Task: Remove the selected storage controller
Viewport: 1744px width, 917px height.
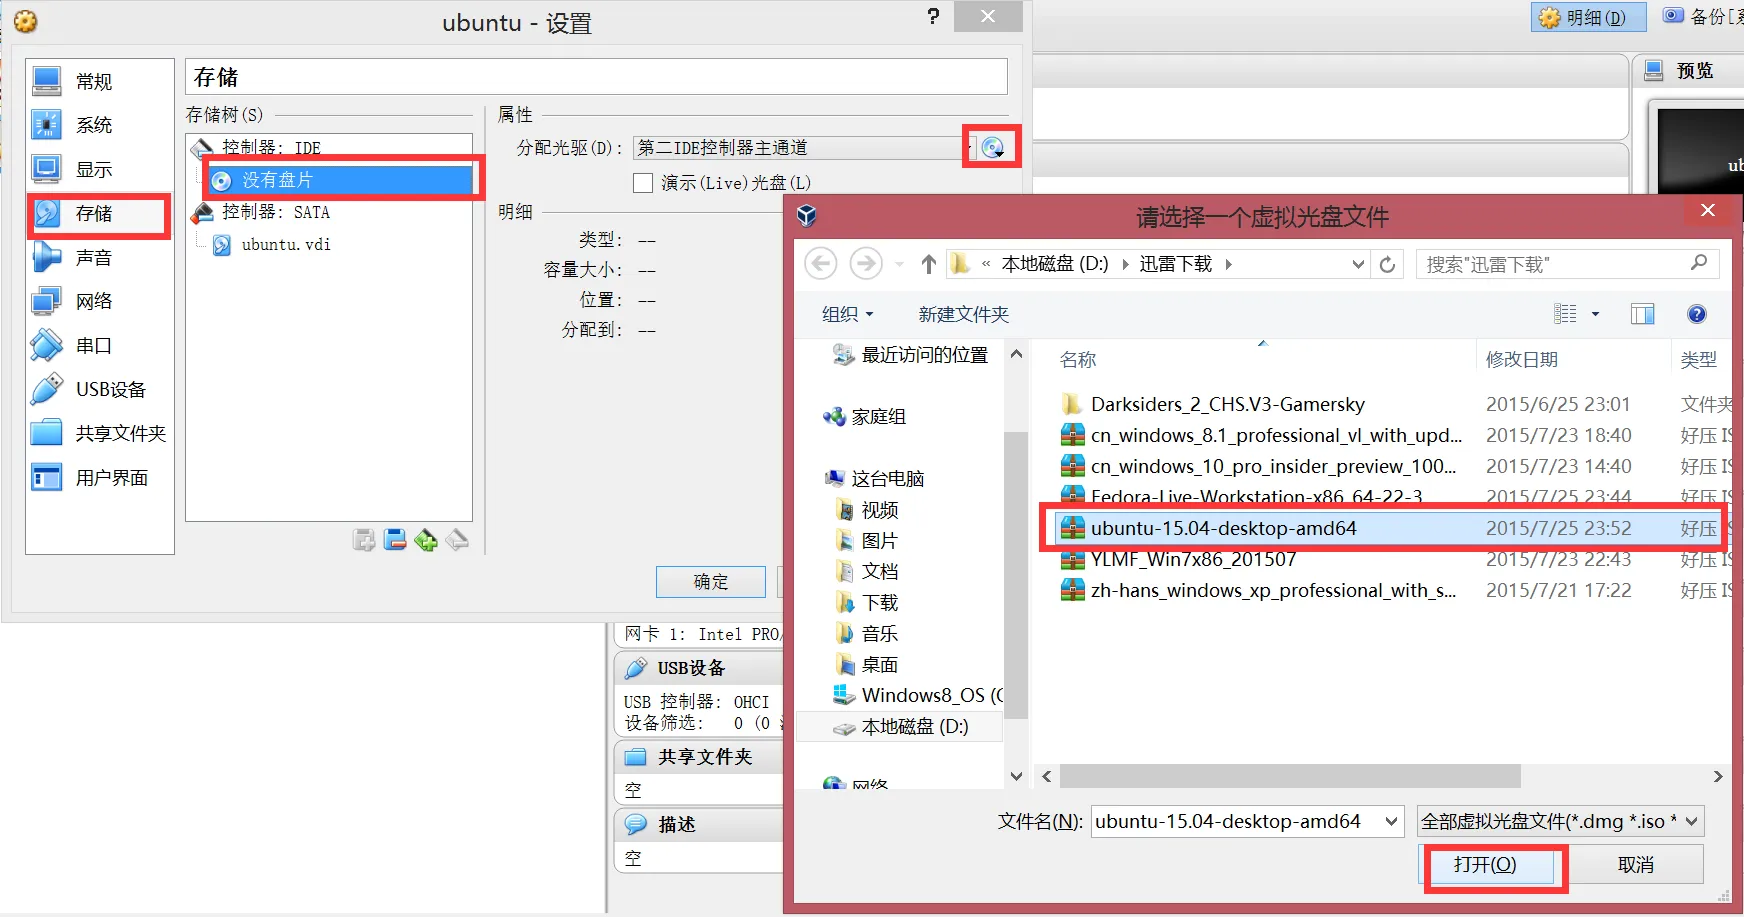Action: click(x=395, y=539)
